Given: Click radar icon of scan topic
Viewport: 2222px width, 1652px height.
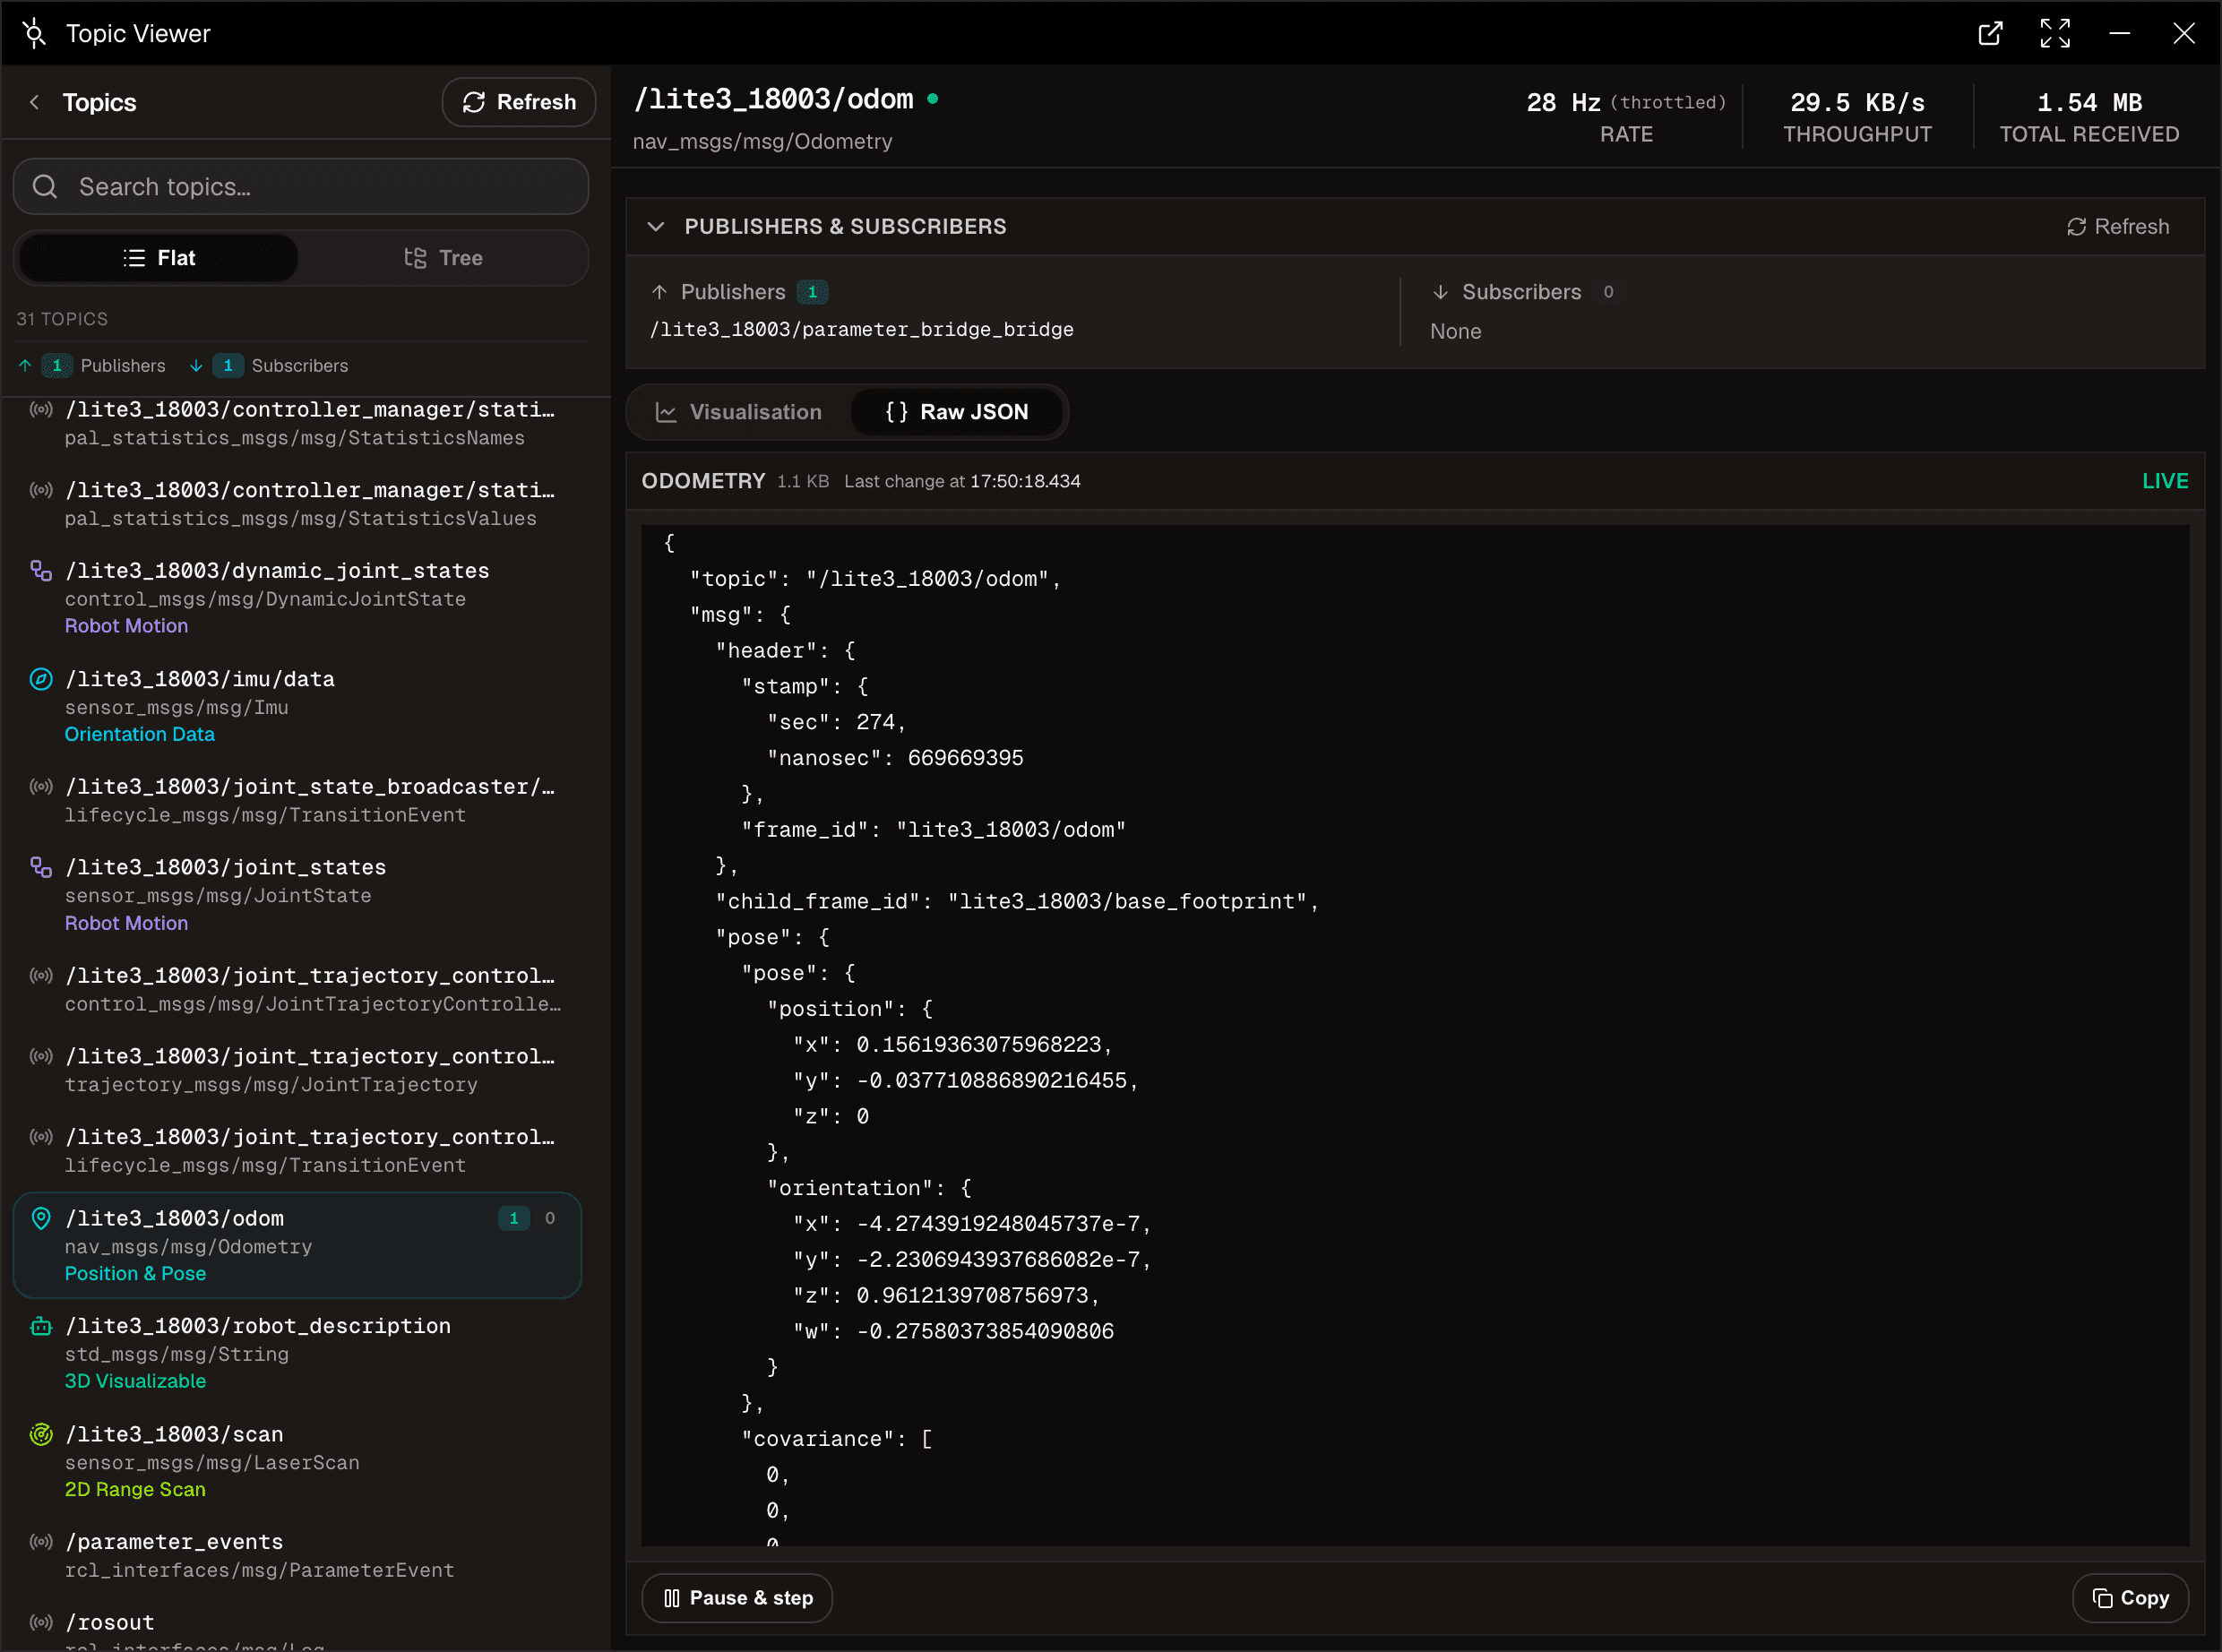Looking at the screenshot, I should 41,1435.
